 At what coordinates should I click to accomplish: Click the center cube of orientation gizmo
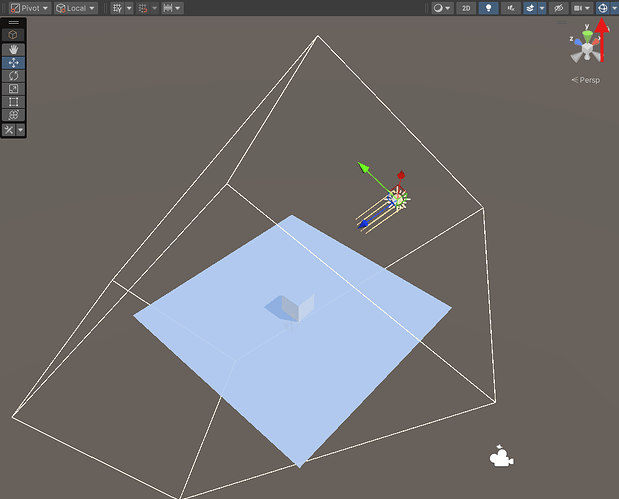click(587, 49)
